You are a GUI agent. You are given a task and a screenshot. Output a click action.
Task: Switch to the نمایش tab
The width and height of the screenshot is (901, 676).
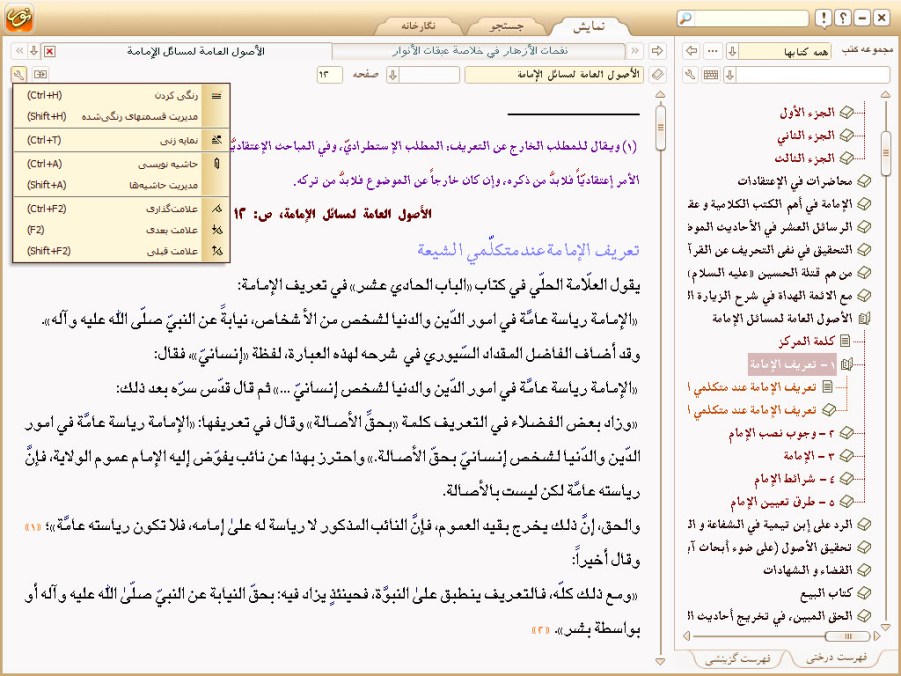coord(589,26)
